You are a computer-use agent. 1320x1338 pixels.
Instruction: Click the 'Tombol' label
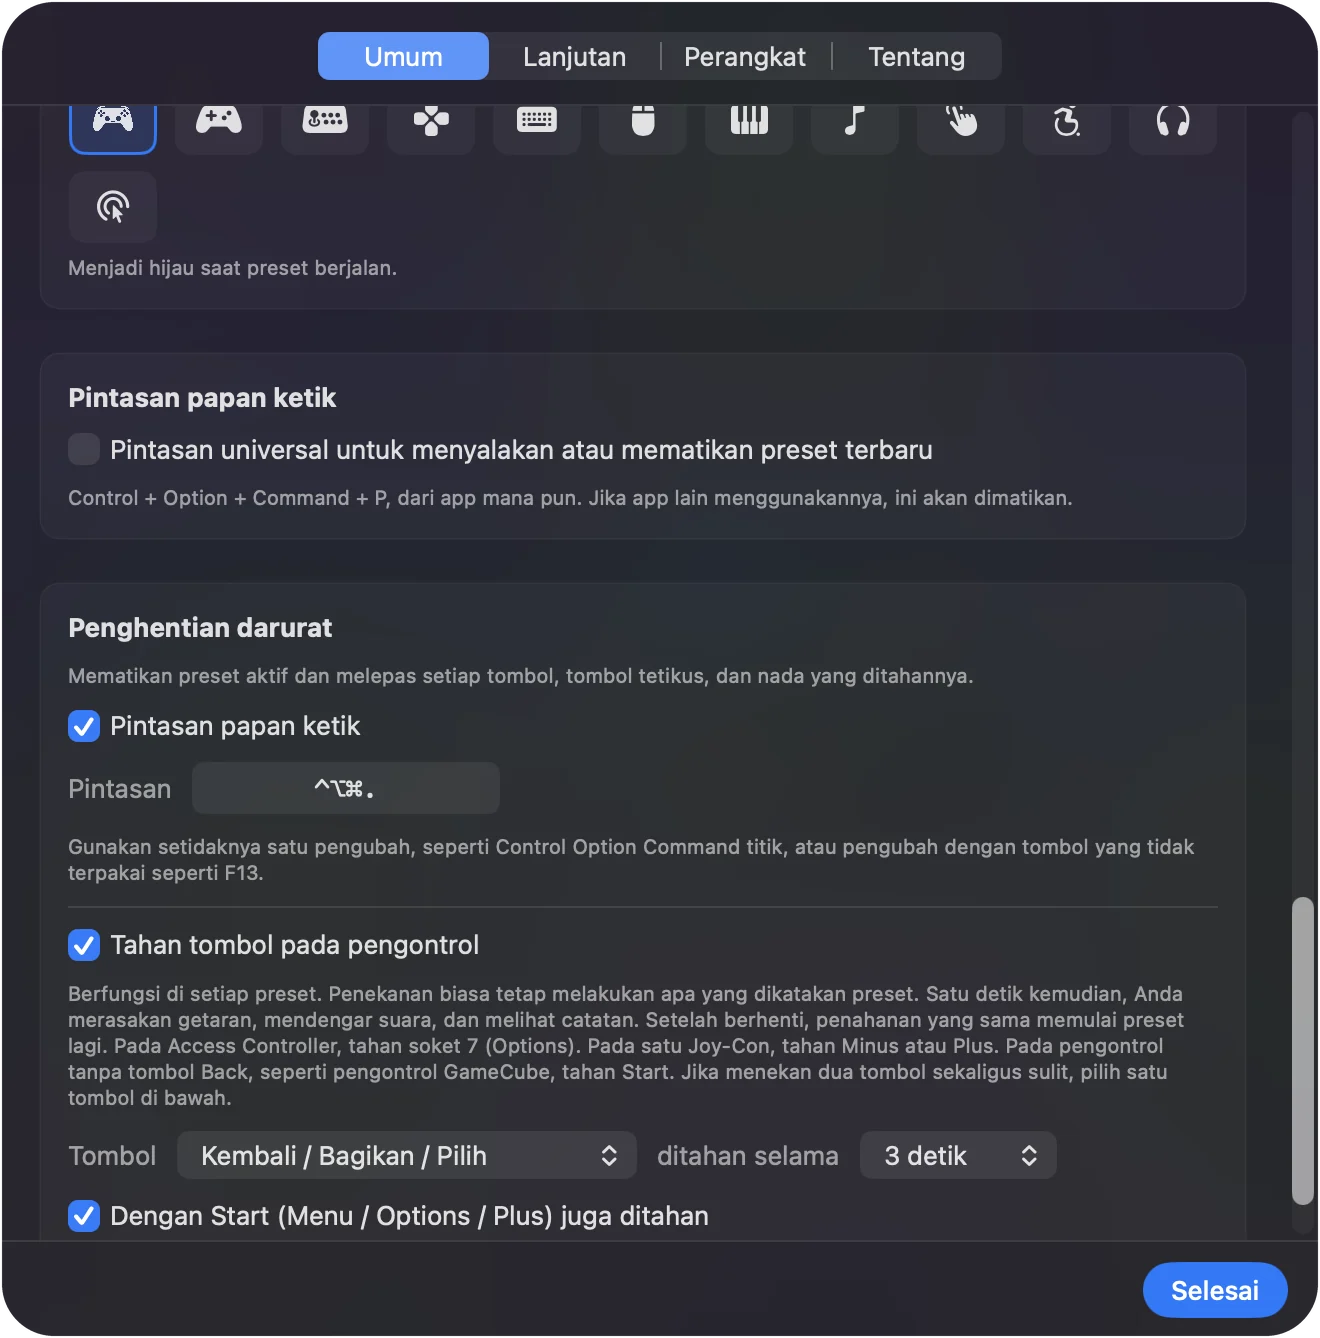click(x=112, y=1156)
